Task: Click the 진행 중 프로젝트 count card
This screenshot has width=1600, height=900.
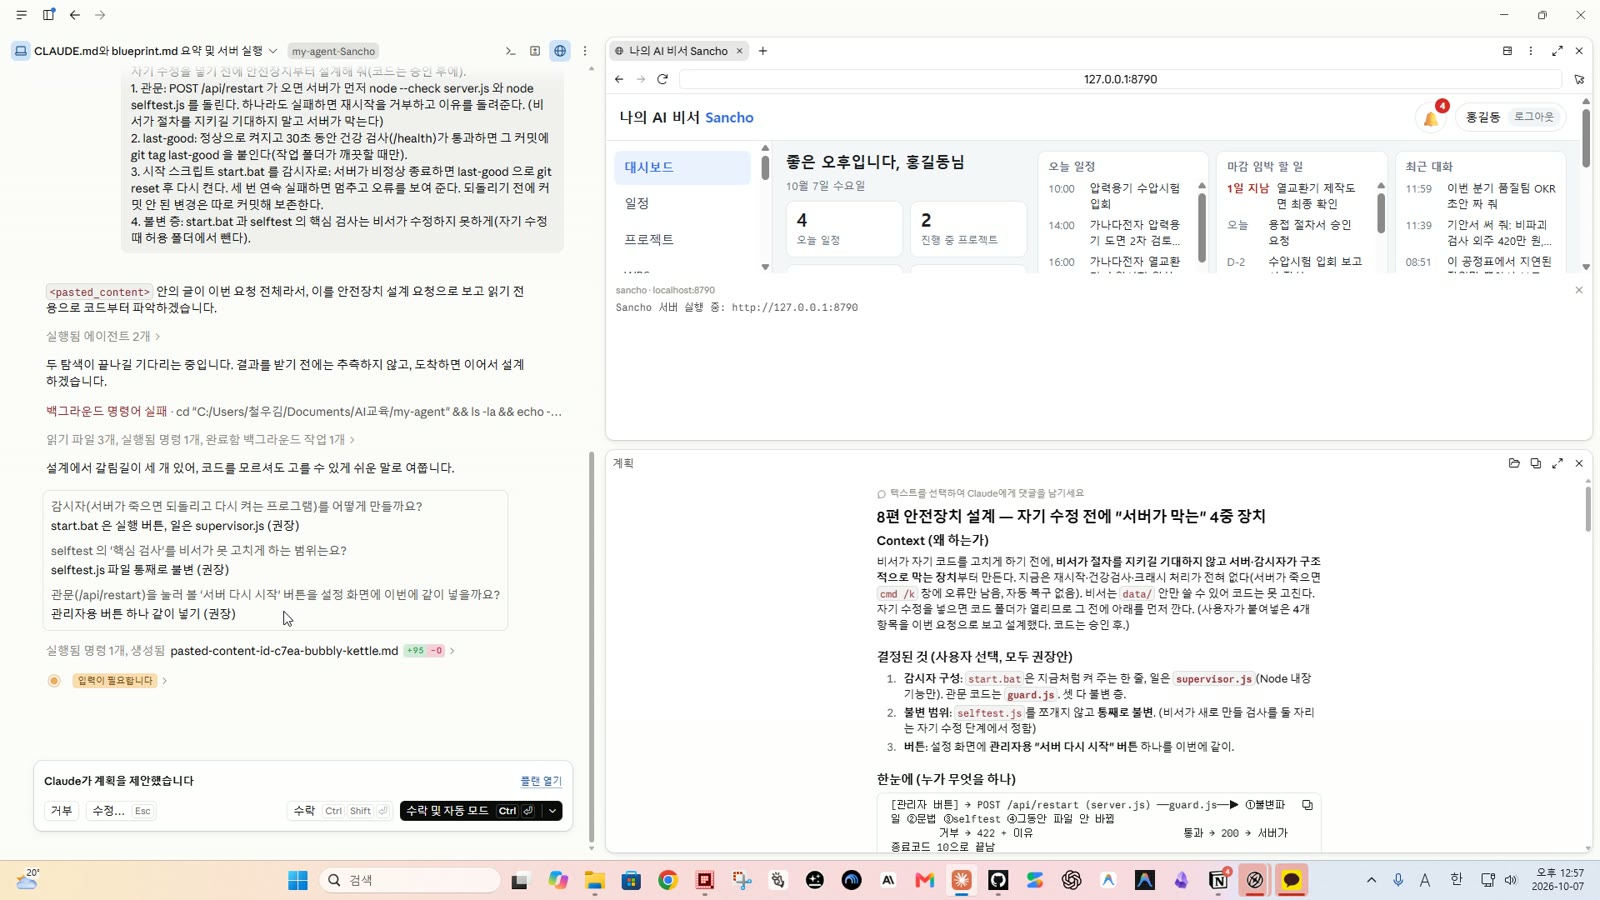Action: (x=968, y=228)
